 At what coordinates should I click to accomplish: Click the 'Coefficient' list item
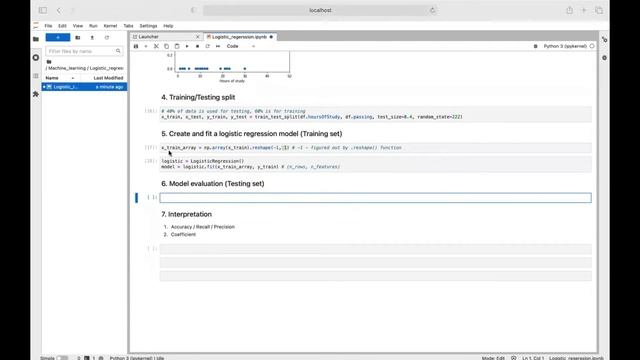[x=183, y=234]
